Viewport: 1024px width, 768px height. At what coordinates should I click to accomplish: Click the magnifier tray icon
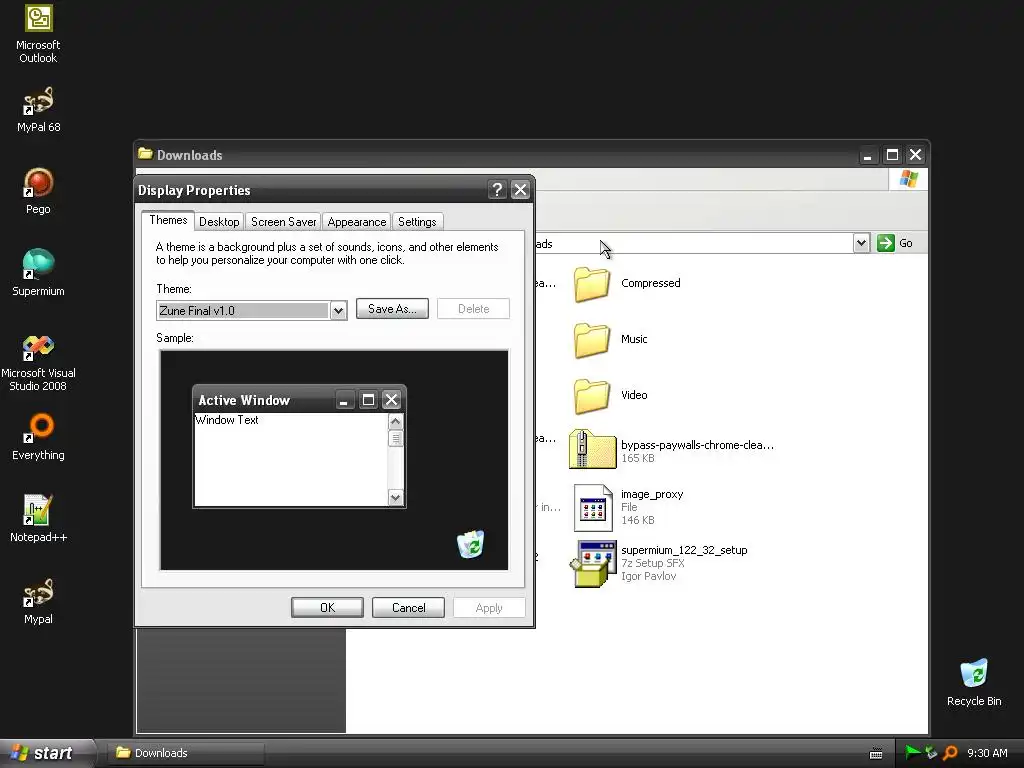(x=951, y=753)
